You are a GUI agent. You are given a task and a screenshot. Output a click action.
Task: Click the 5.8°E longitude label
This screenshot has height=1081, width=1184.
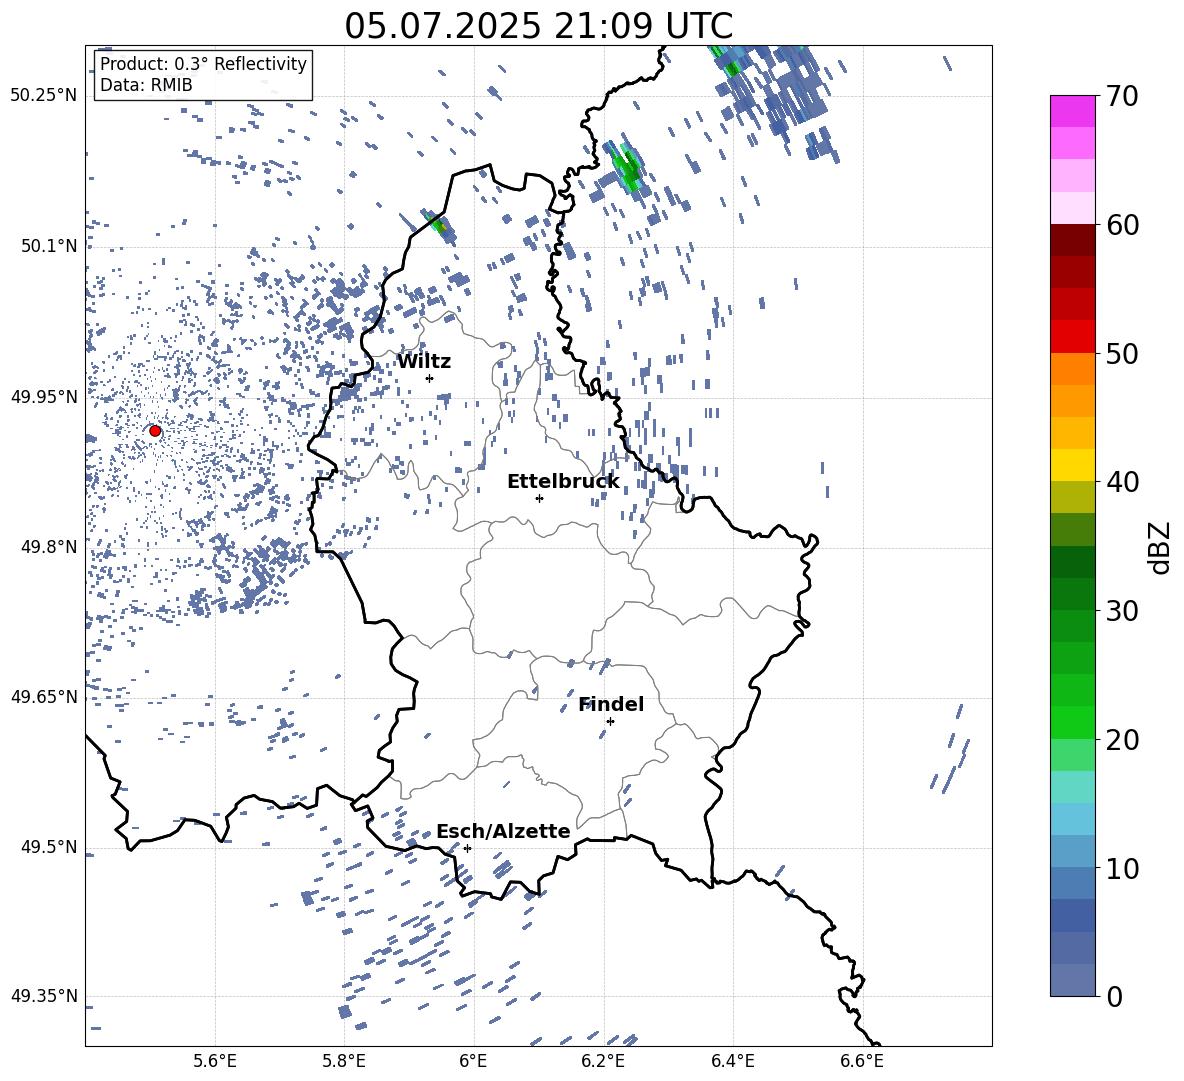click(344, 1061)
